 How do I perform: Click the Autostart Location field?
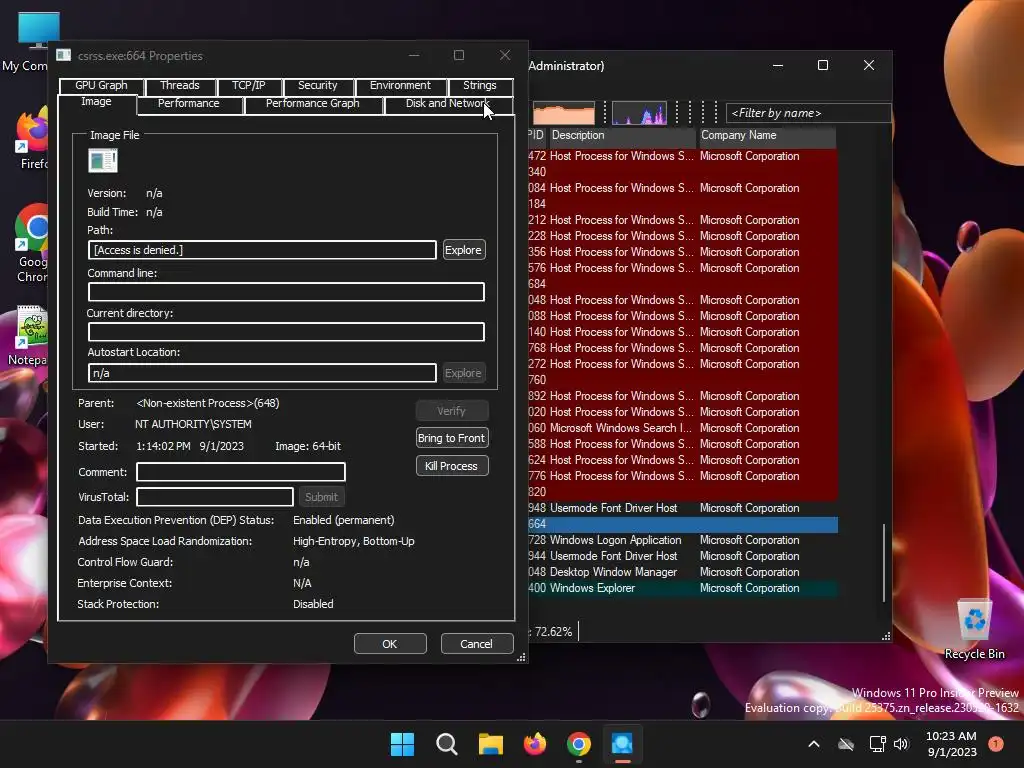point(263,373)
